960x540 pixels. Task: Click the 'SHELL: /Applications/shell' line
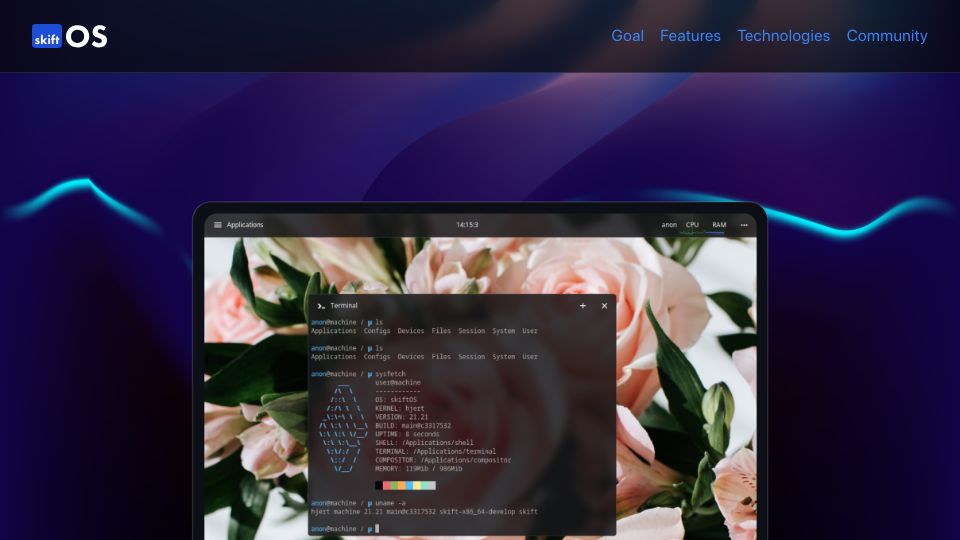(x=424, y=443)
